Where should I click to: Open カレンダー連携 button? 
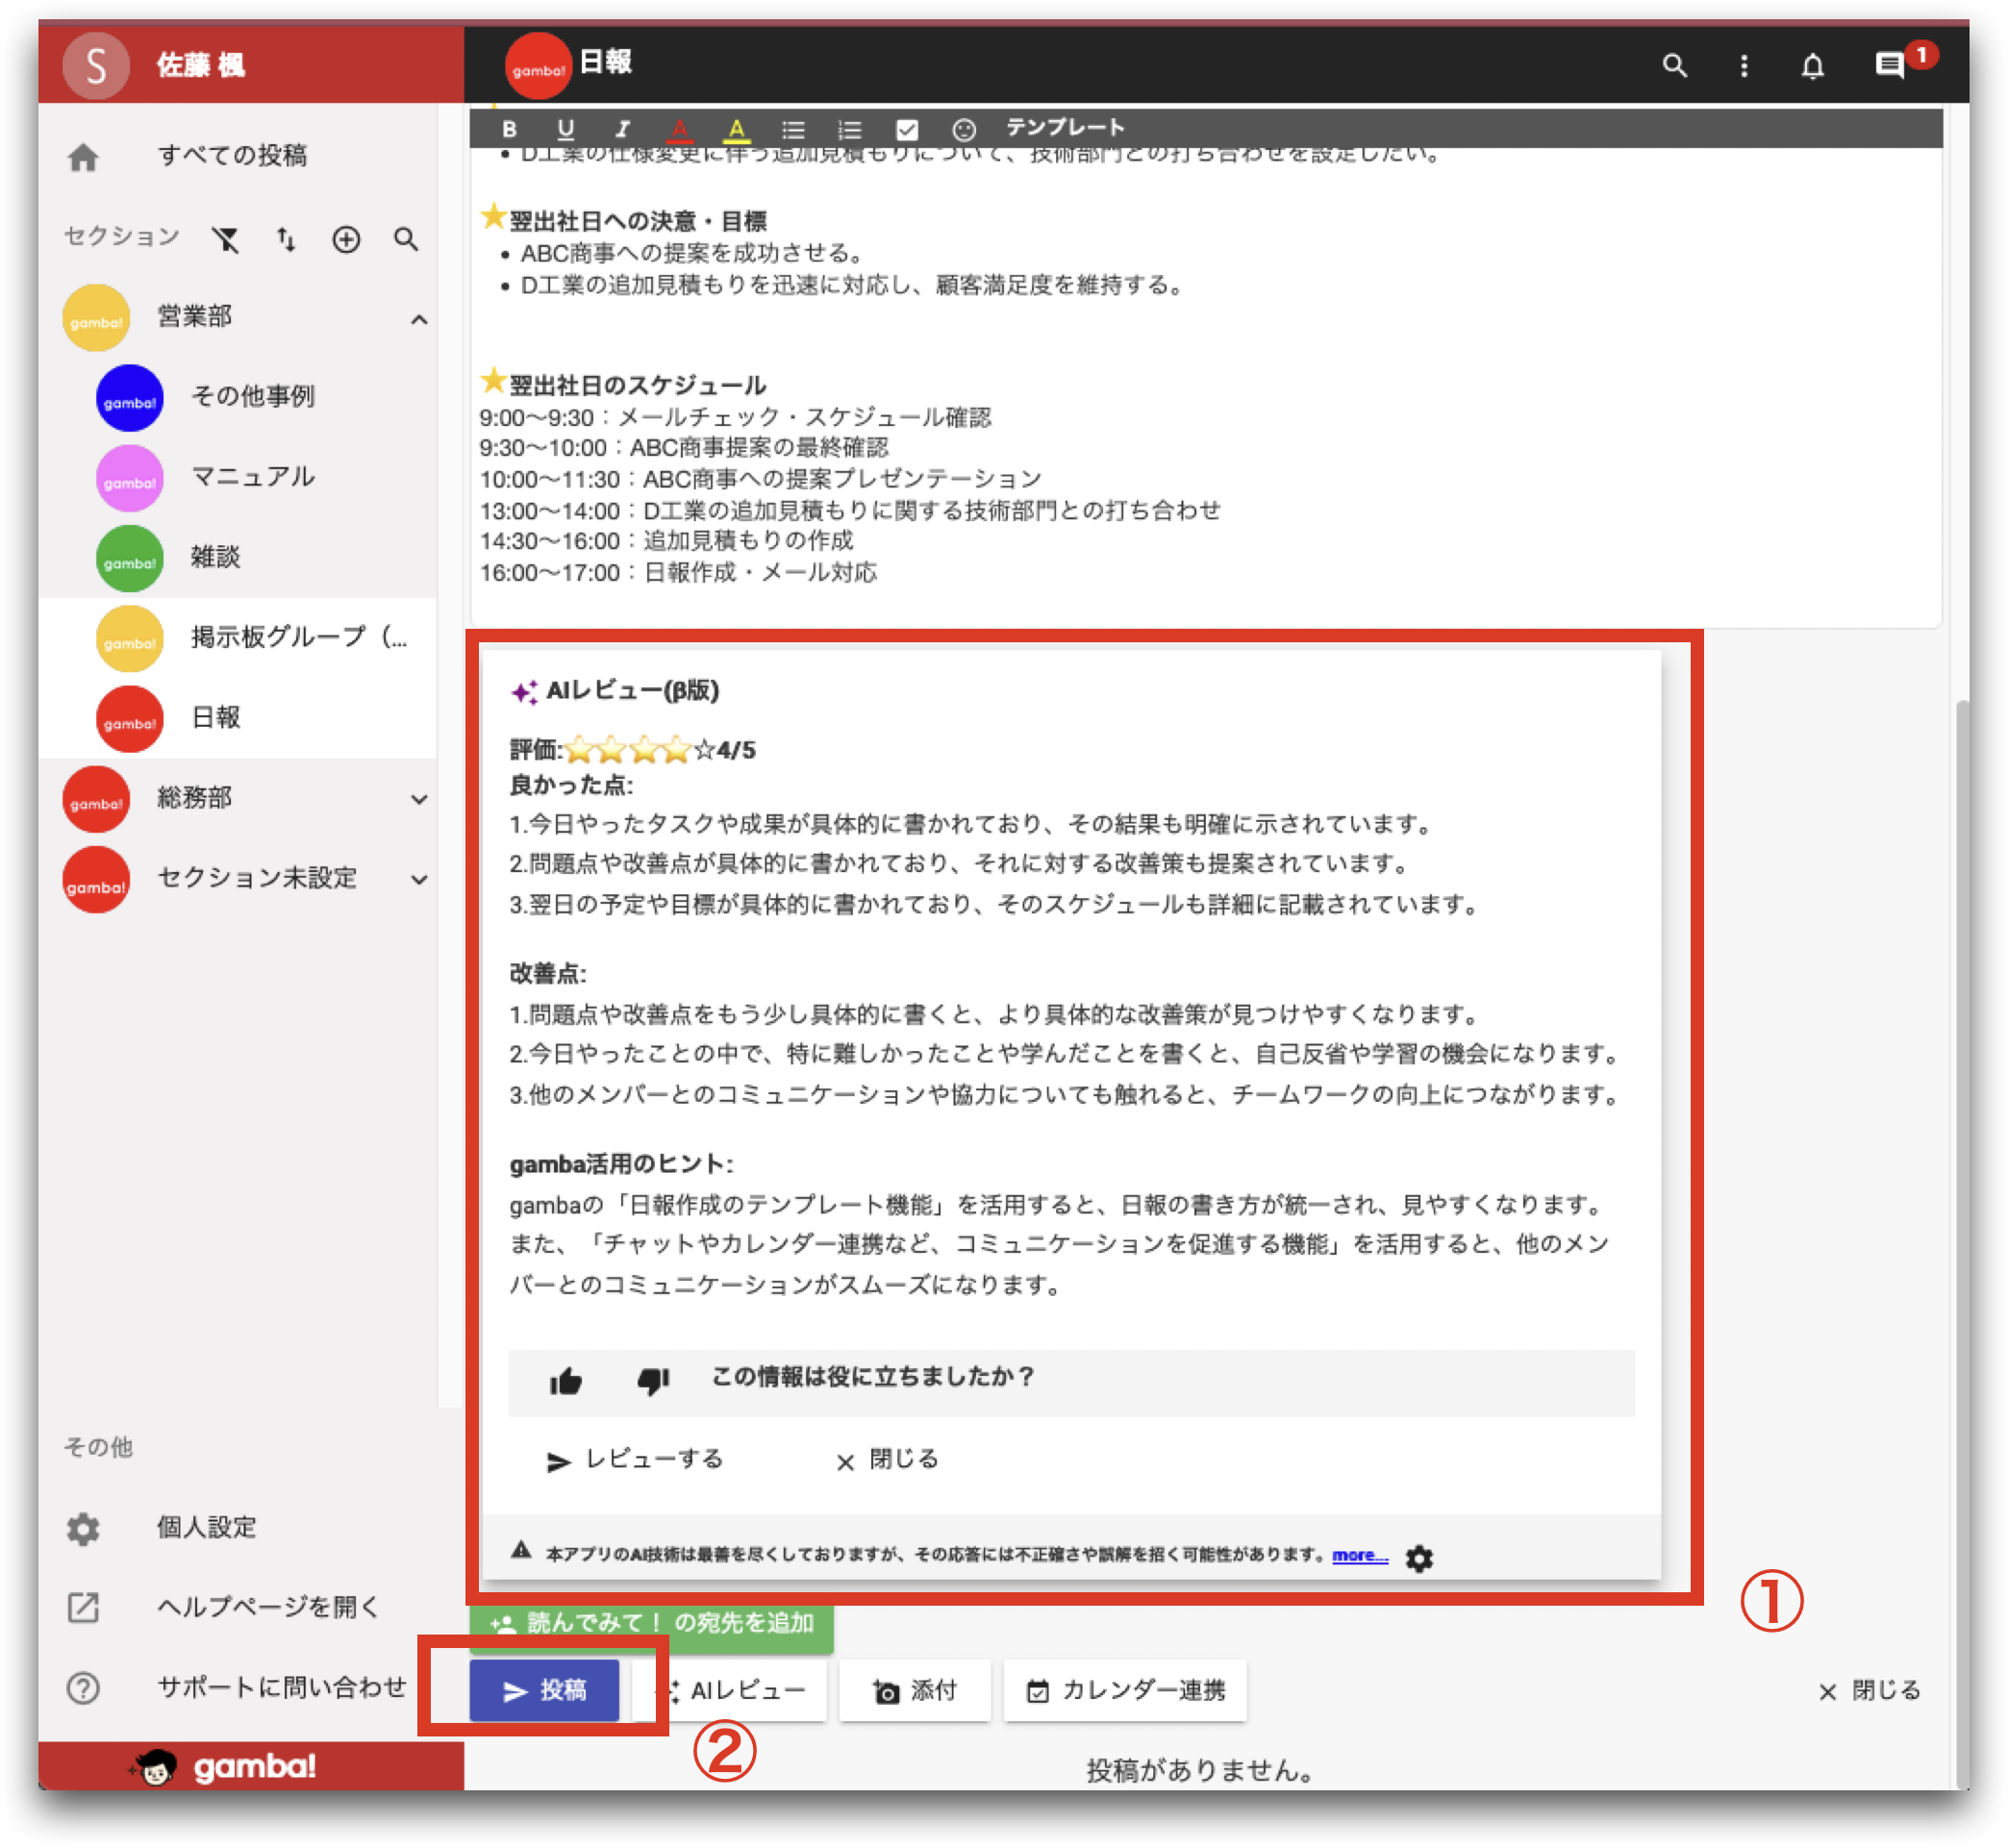1125,1690
